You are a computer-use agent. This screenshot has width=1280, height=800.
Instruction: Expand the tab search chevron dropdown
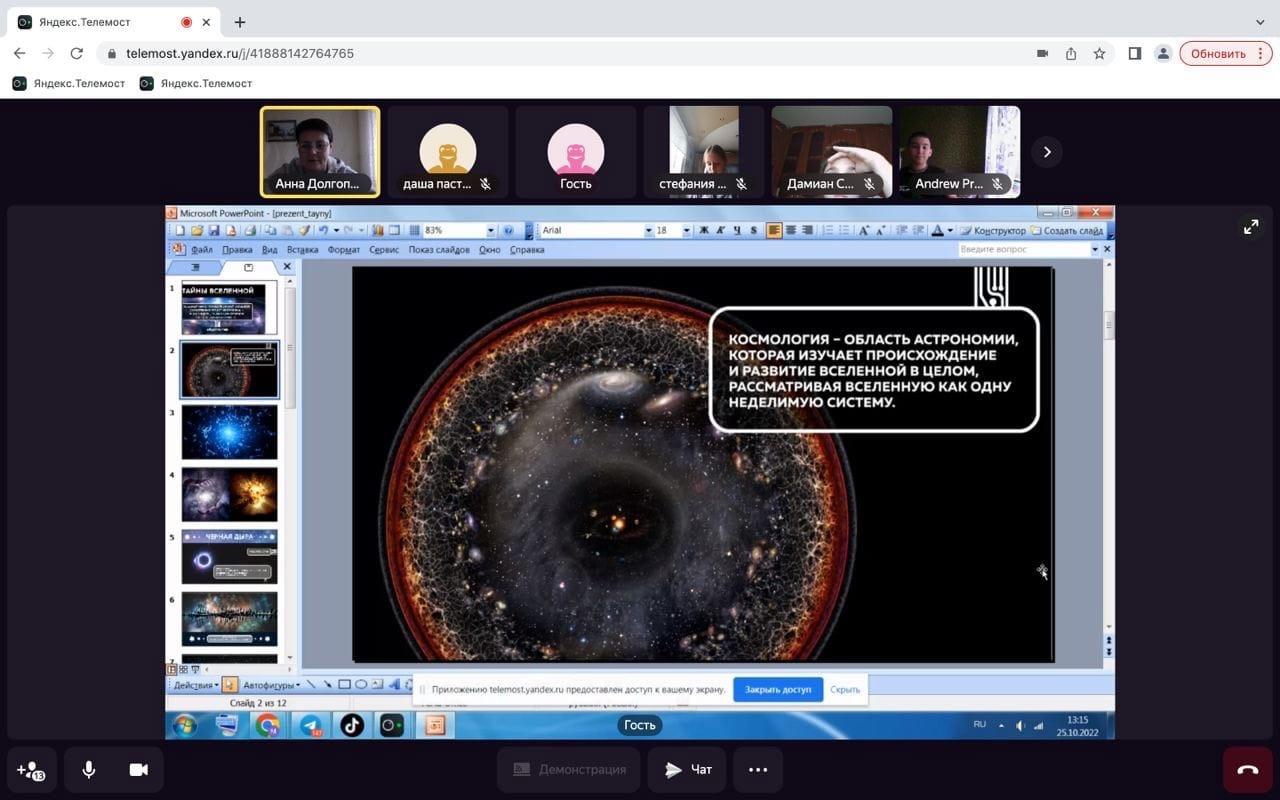coord(1259,22)
